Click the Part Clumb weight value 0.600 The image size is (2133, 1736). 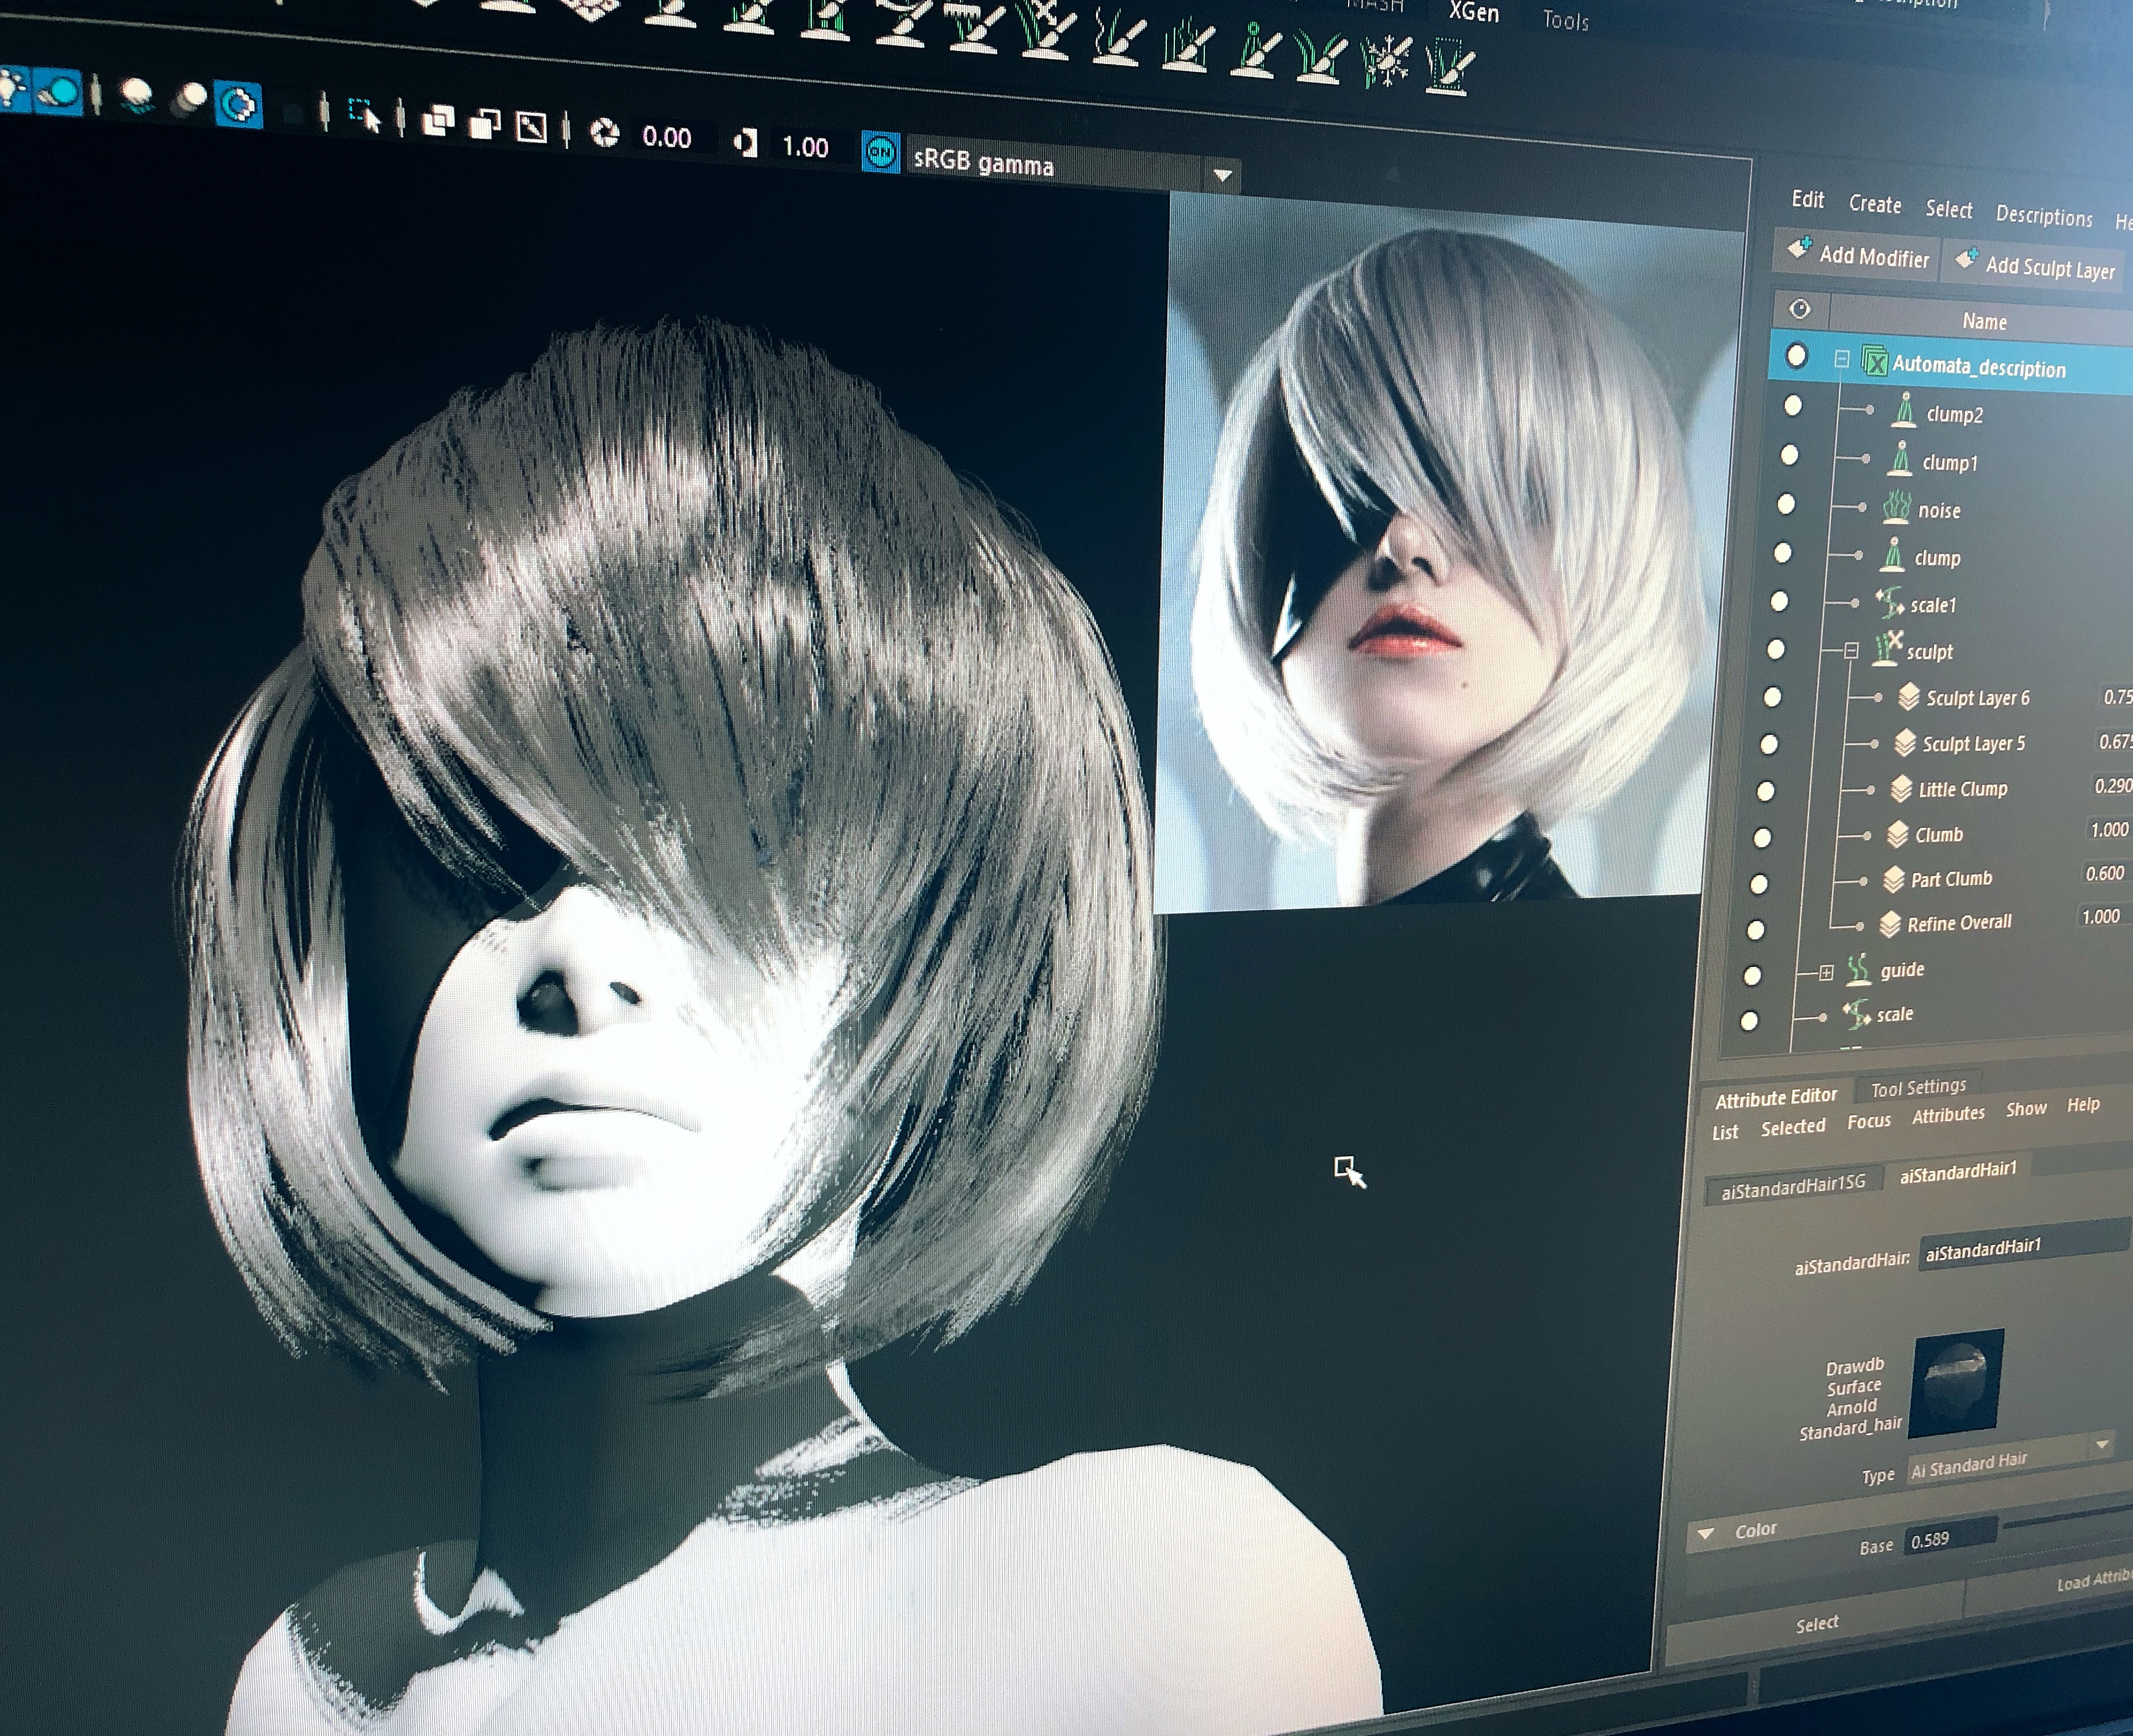pyautogui.click(x=2104, y=873)
